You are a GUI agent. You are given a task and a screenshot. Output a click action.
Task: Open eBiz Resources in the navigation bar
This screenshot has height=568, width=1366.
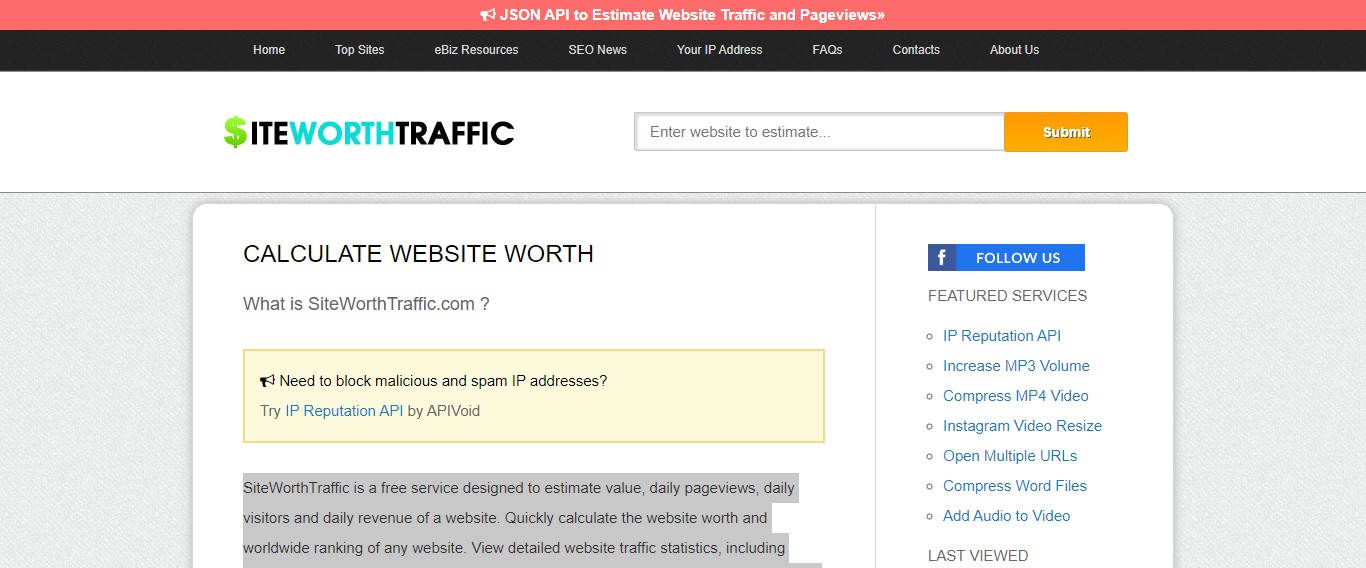[476, 50]
